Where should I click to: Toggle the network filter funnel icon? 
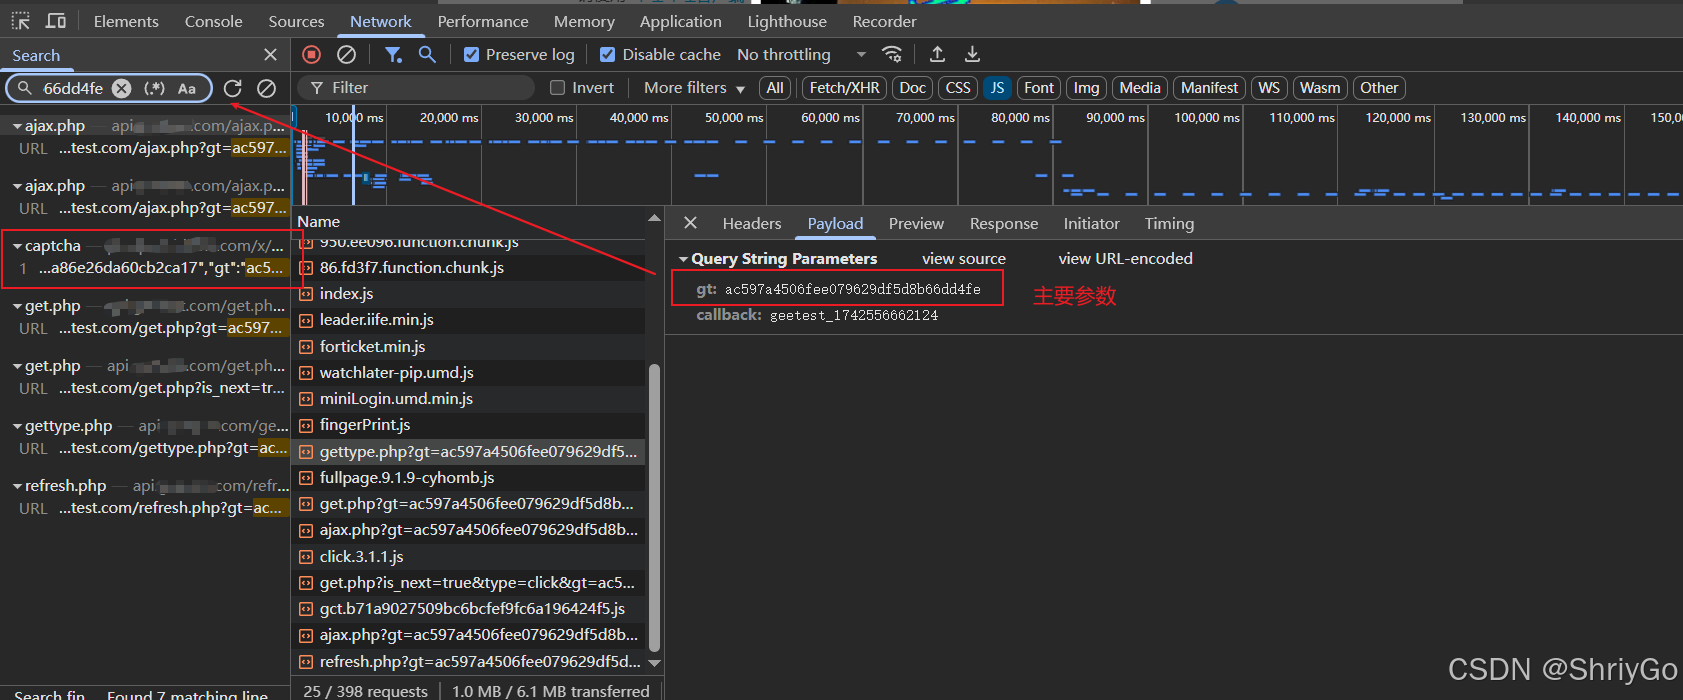coord(393,54)
